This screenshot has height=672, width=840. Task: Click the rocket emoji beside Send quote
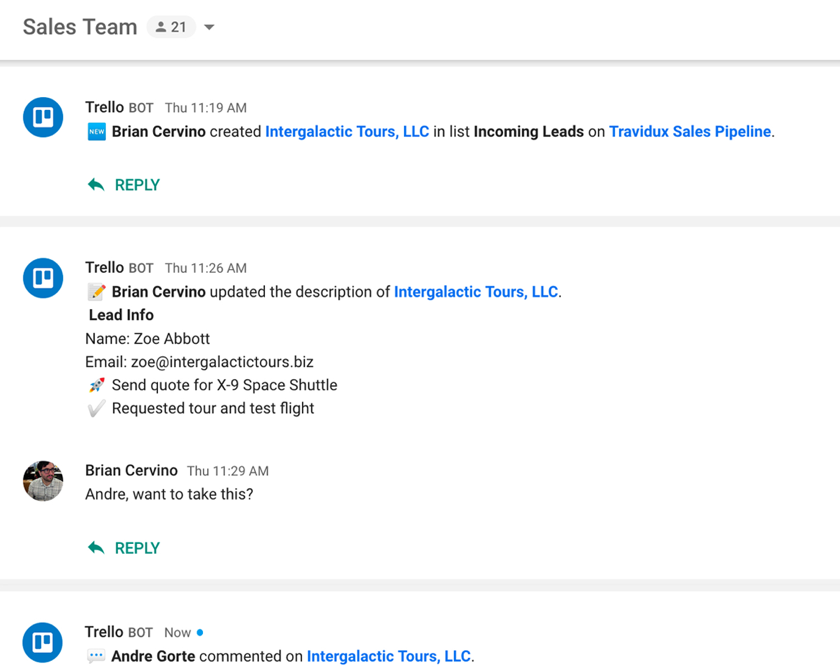96,385
